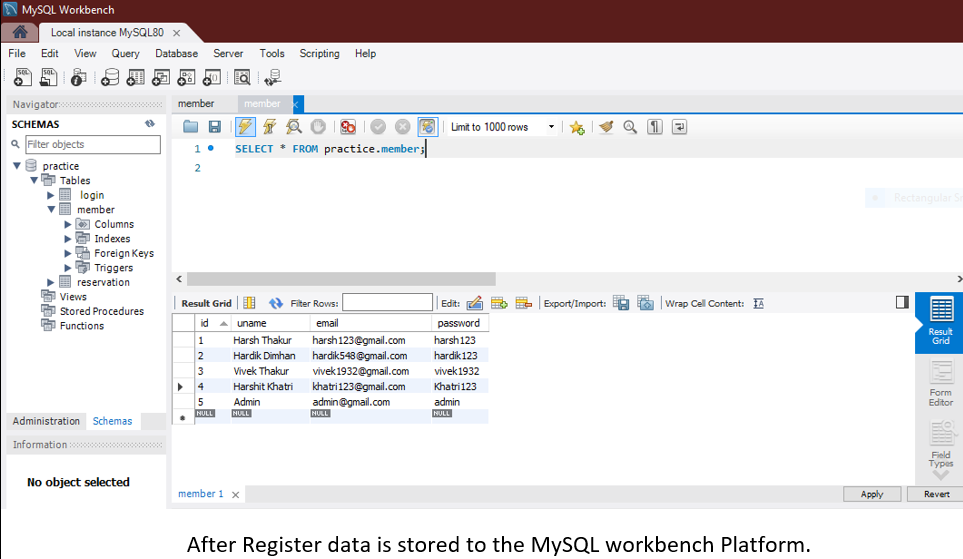Click the reconnect to DBMS icon
This screenshot has height=559, width=963.
click(272, 77)
